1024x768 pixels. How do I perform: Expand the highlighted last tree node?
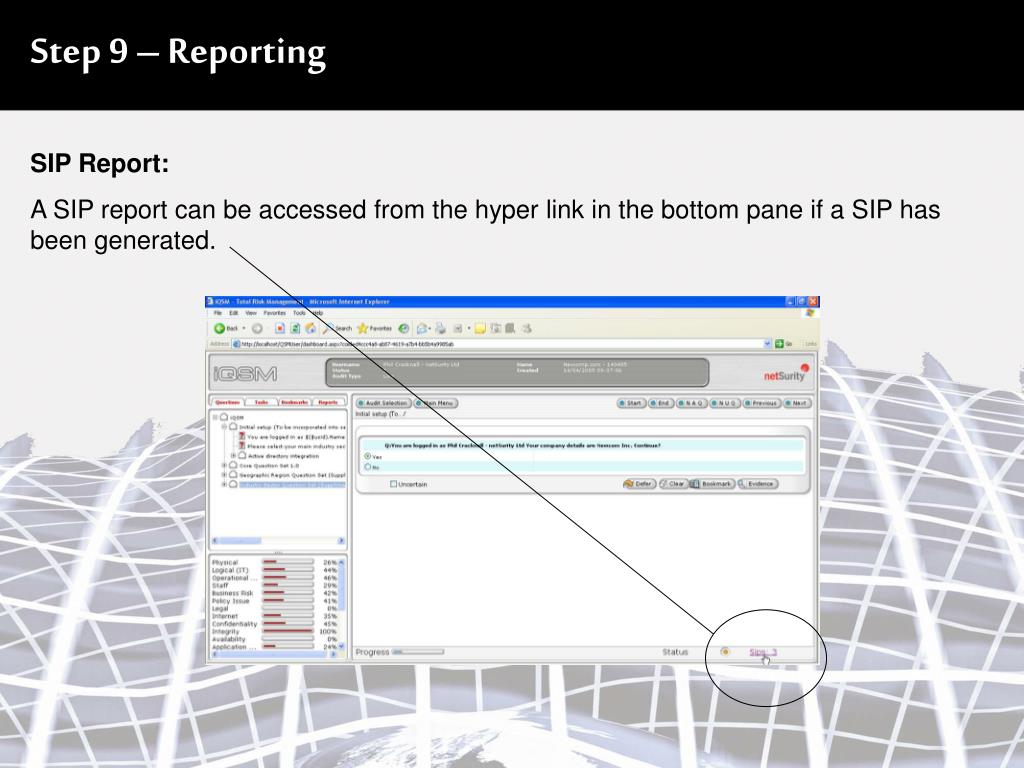[224, 485]
